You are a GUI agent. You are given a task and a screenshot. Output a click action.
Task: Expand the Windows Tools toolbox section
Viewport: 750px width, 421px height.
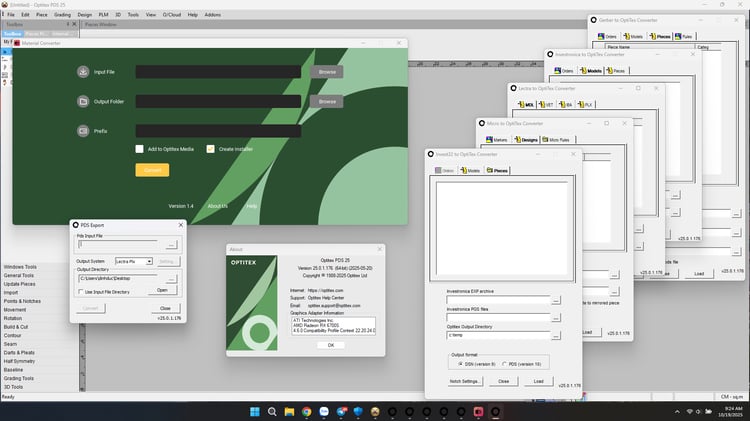pos(20,267)
